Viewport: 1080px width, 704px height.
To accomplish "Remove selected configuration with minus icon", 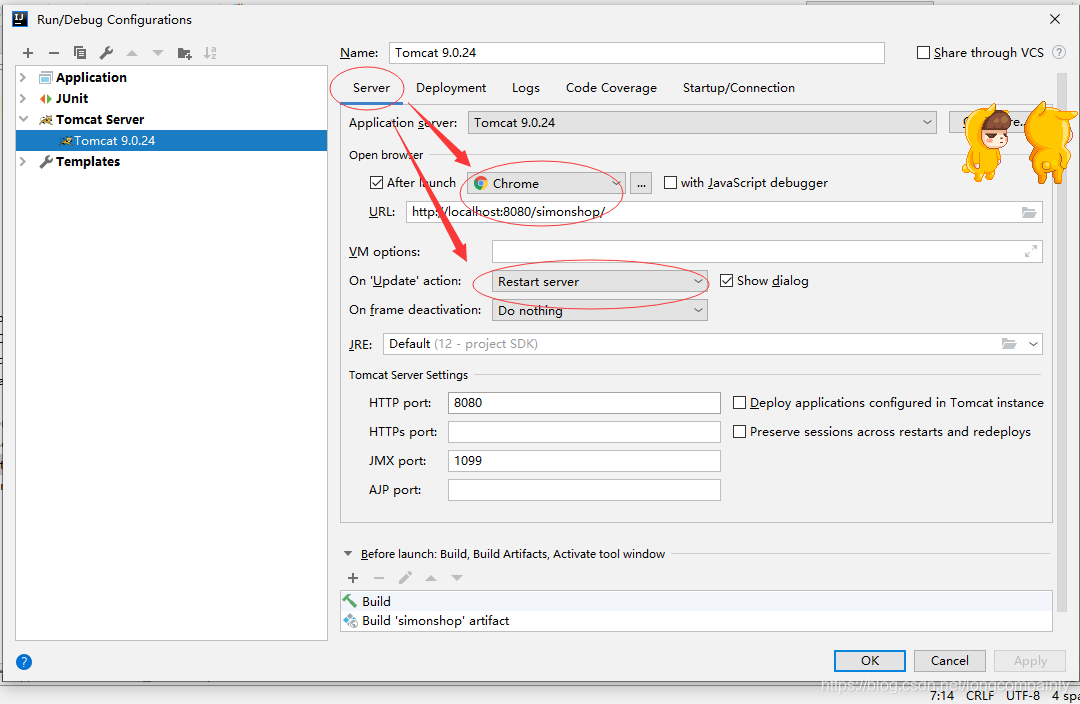I will point(54,53).
